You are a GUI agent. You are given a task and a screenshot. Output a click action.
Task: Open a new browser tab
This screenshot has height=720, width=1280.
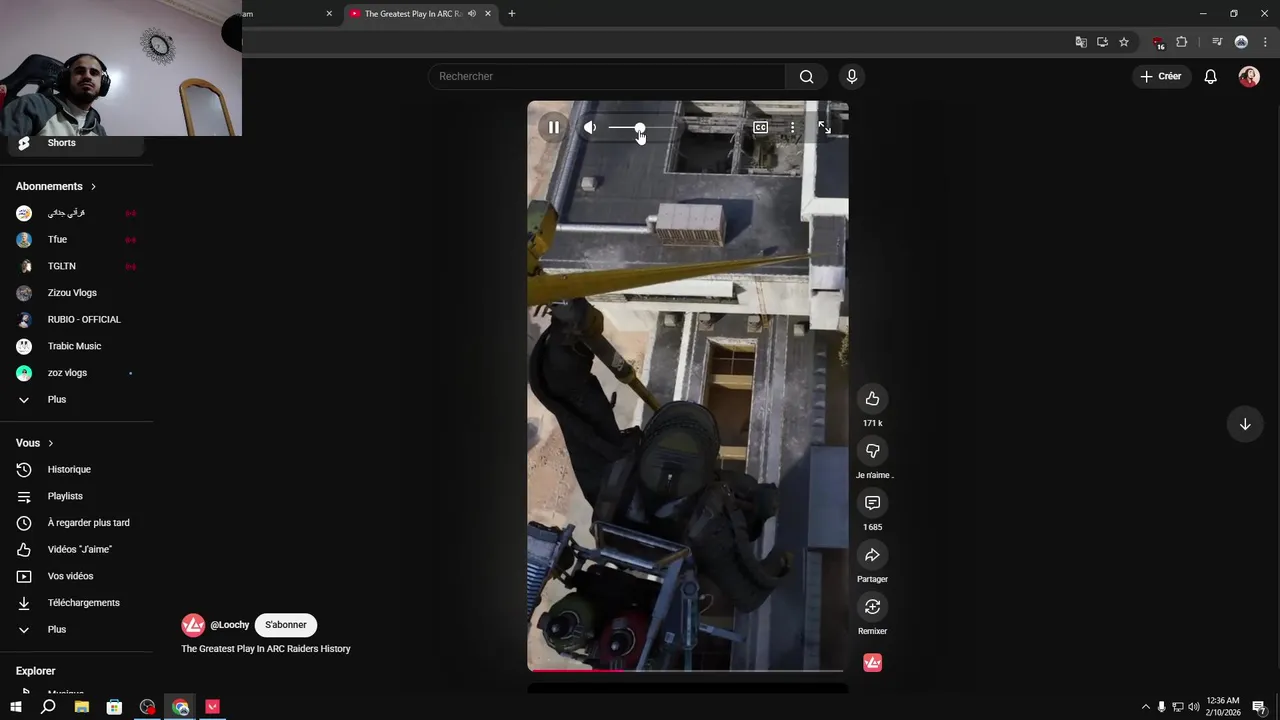point(512,14)
